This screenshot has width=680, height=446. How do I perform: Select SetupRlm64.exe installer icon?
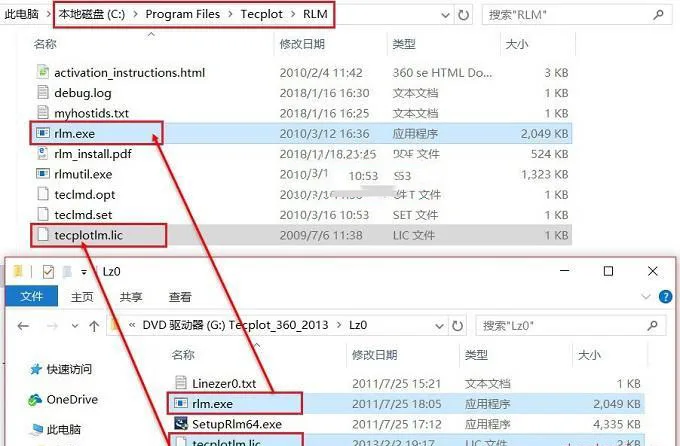[181, 423]
